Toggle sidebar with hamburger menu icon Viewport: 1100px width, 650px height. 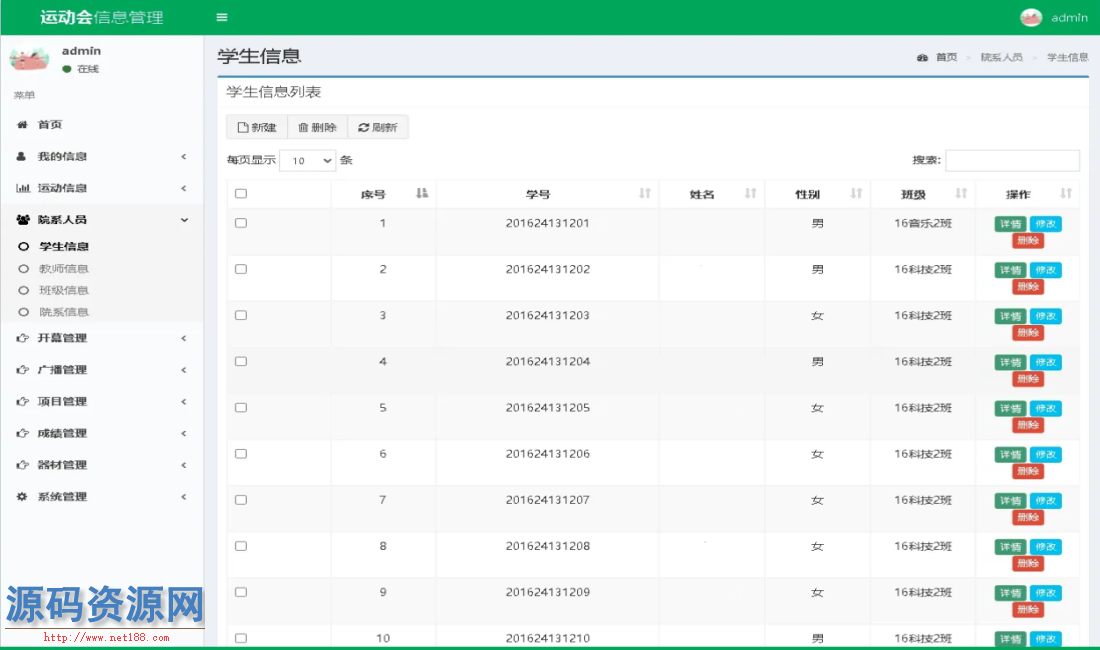pyautogui.click(x=222, y=18)
